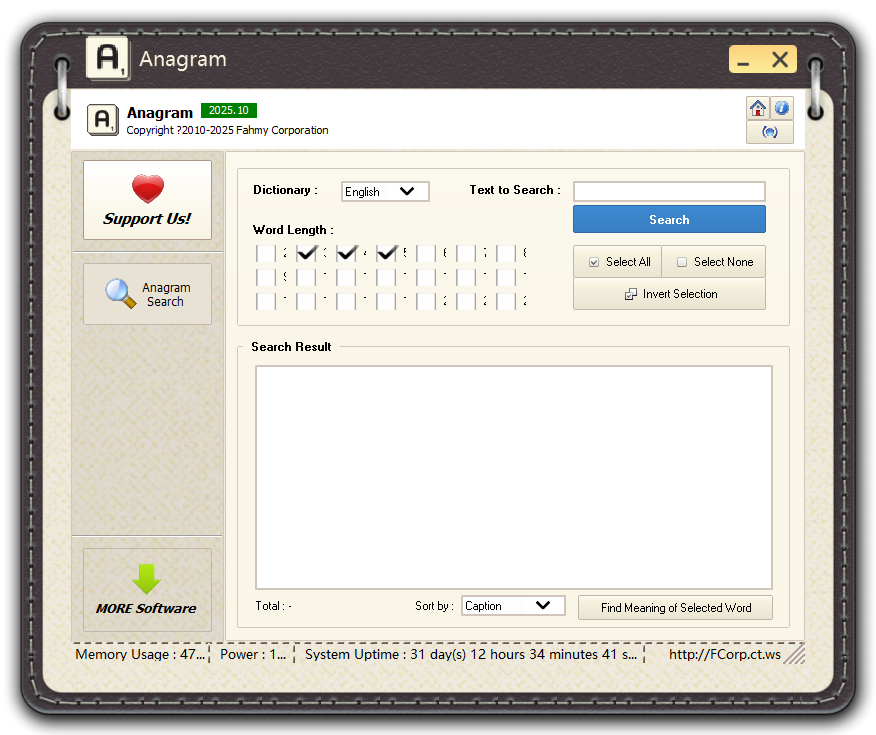Image resolution: width=876 pixels, height=735 pixels.
Task: Open the Dictionary dropdown showing English
Action: (385, 191)
